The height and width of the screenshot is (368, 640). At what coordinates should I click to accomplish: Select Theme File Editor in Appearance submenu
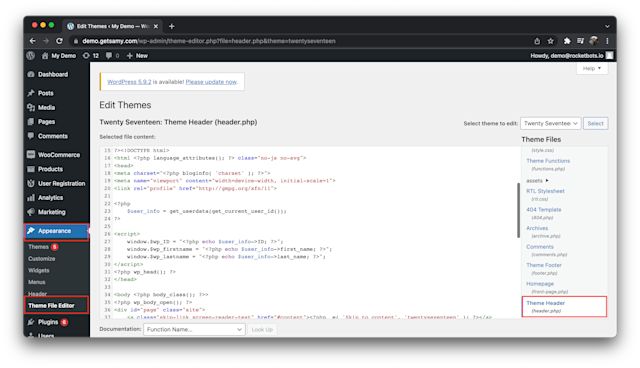pos(51,306)
